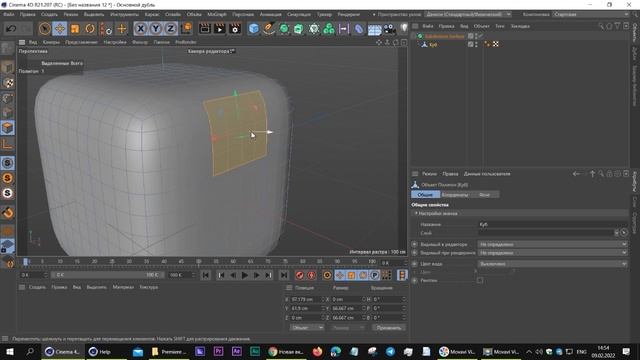Click the green Cloner MoGraph icon
The image size is (640, 360).
pos(329,29)
